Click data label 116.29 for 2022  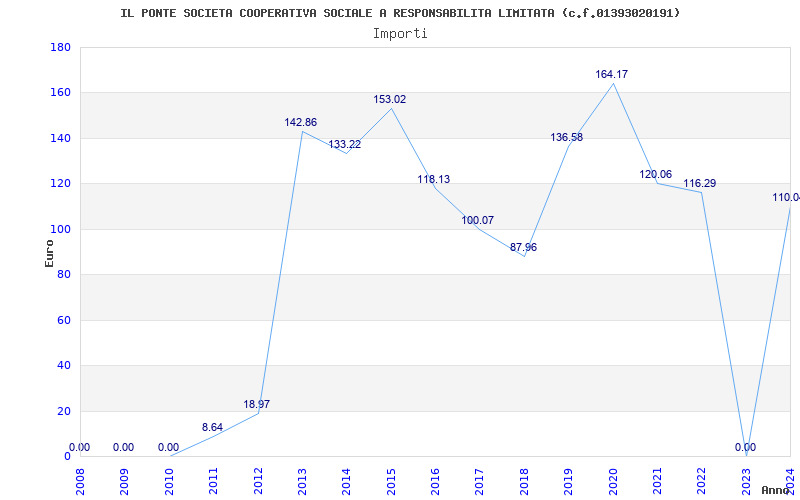coord(699,183)
